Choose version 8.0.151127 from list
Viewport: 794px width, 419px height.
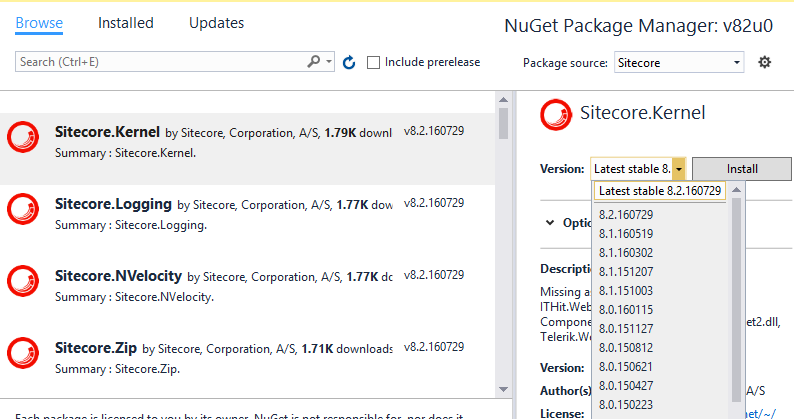click(626, 328)
